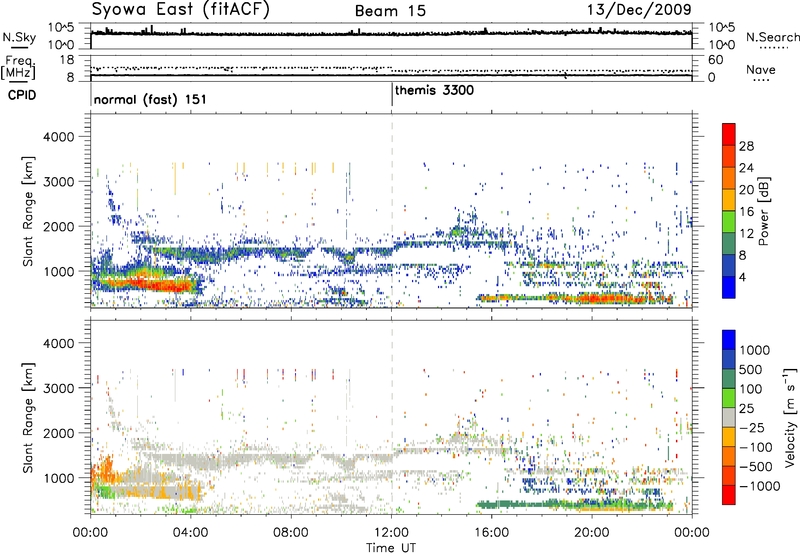800x554 pixels.
Task: Click the 'Power [dB]' color bar label
Action: [x=763, y=211]
